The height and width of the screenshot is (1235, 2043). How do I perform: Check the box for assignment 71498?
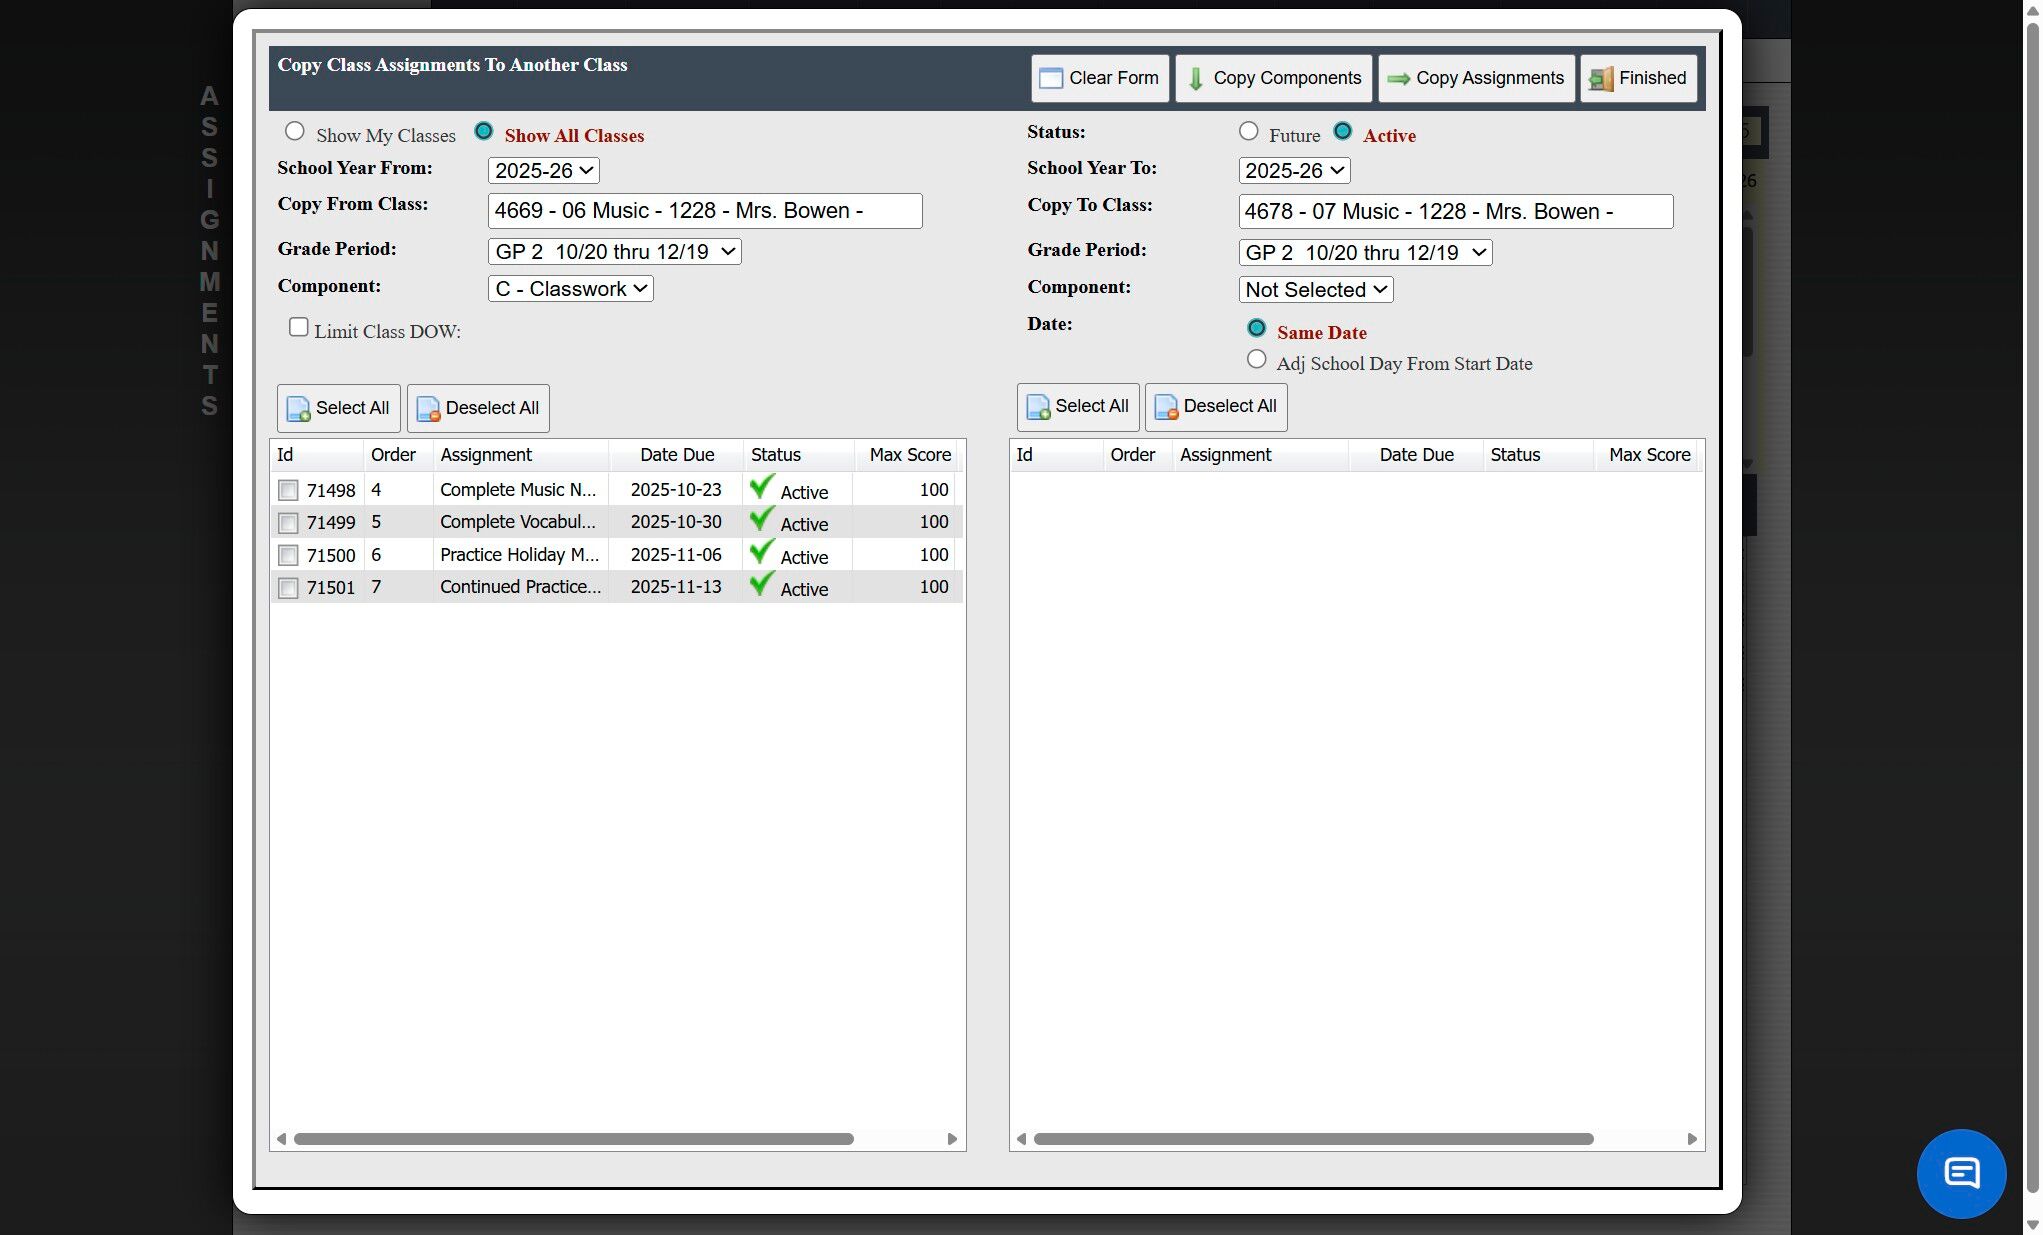tap(288, 490)
